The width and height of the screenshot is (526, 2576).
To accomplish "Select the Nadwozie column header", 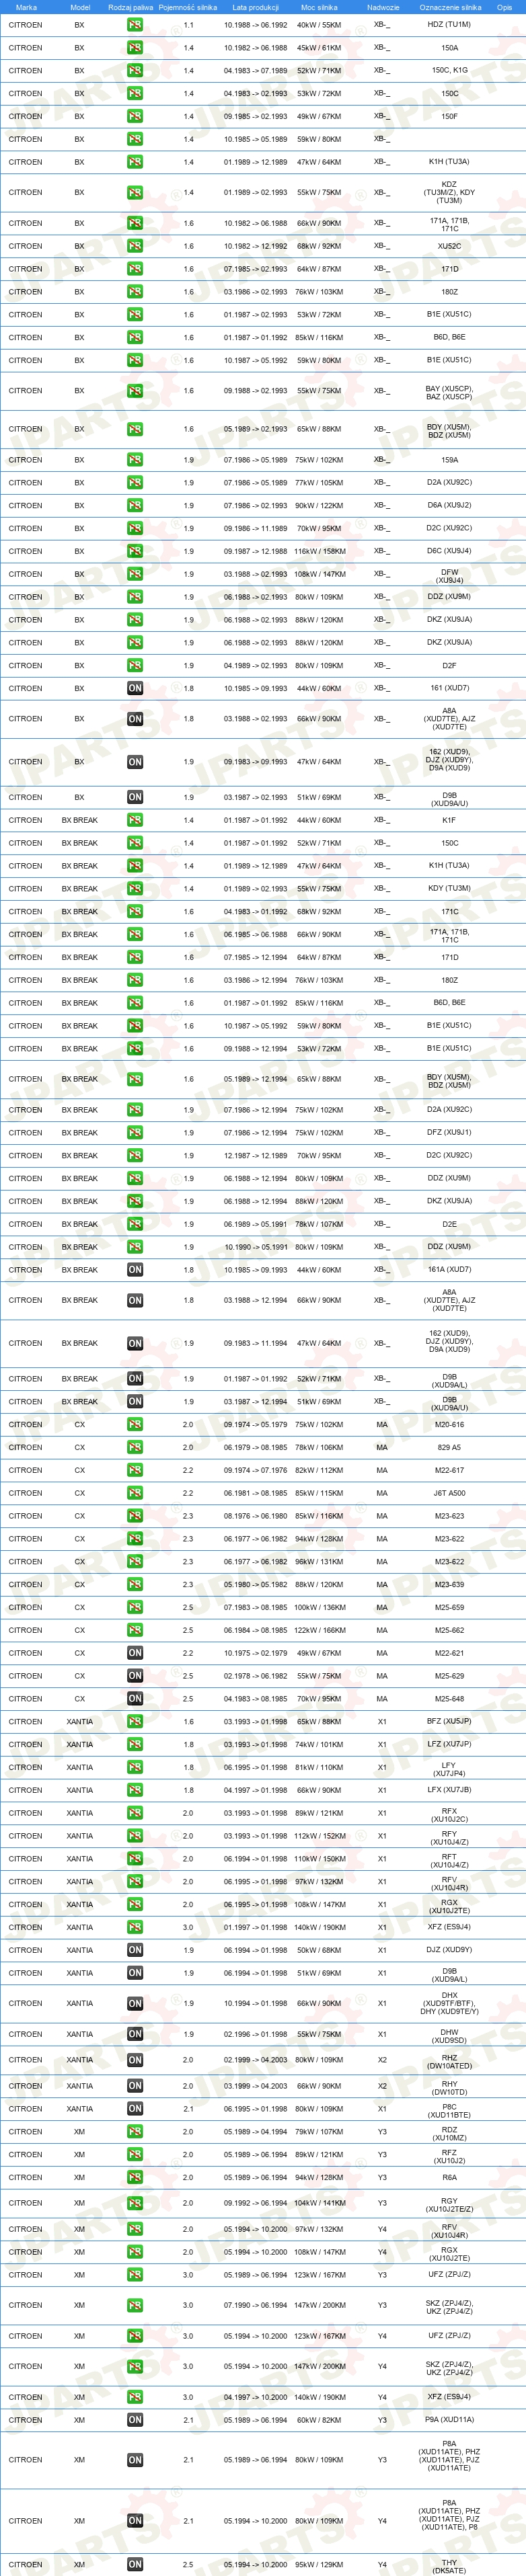I will click(x=383, y=7).
